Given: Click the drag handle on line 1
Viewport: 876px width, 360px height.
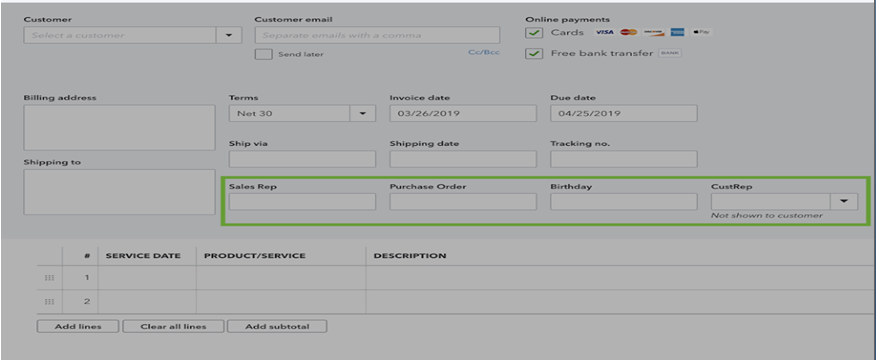Looking at the screenshot, I should pyautogui.click(x=49, y=278).
